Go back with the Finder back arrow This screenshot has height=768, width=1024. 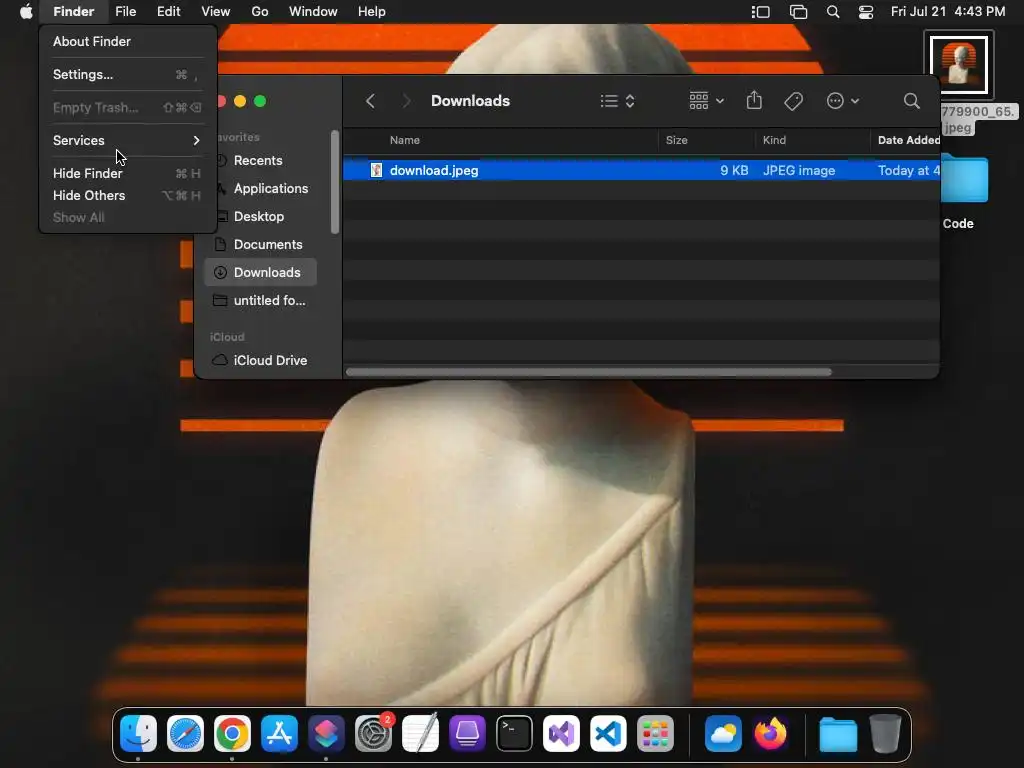coord(370,101)
